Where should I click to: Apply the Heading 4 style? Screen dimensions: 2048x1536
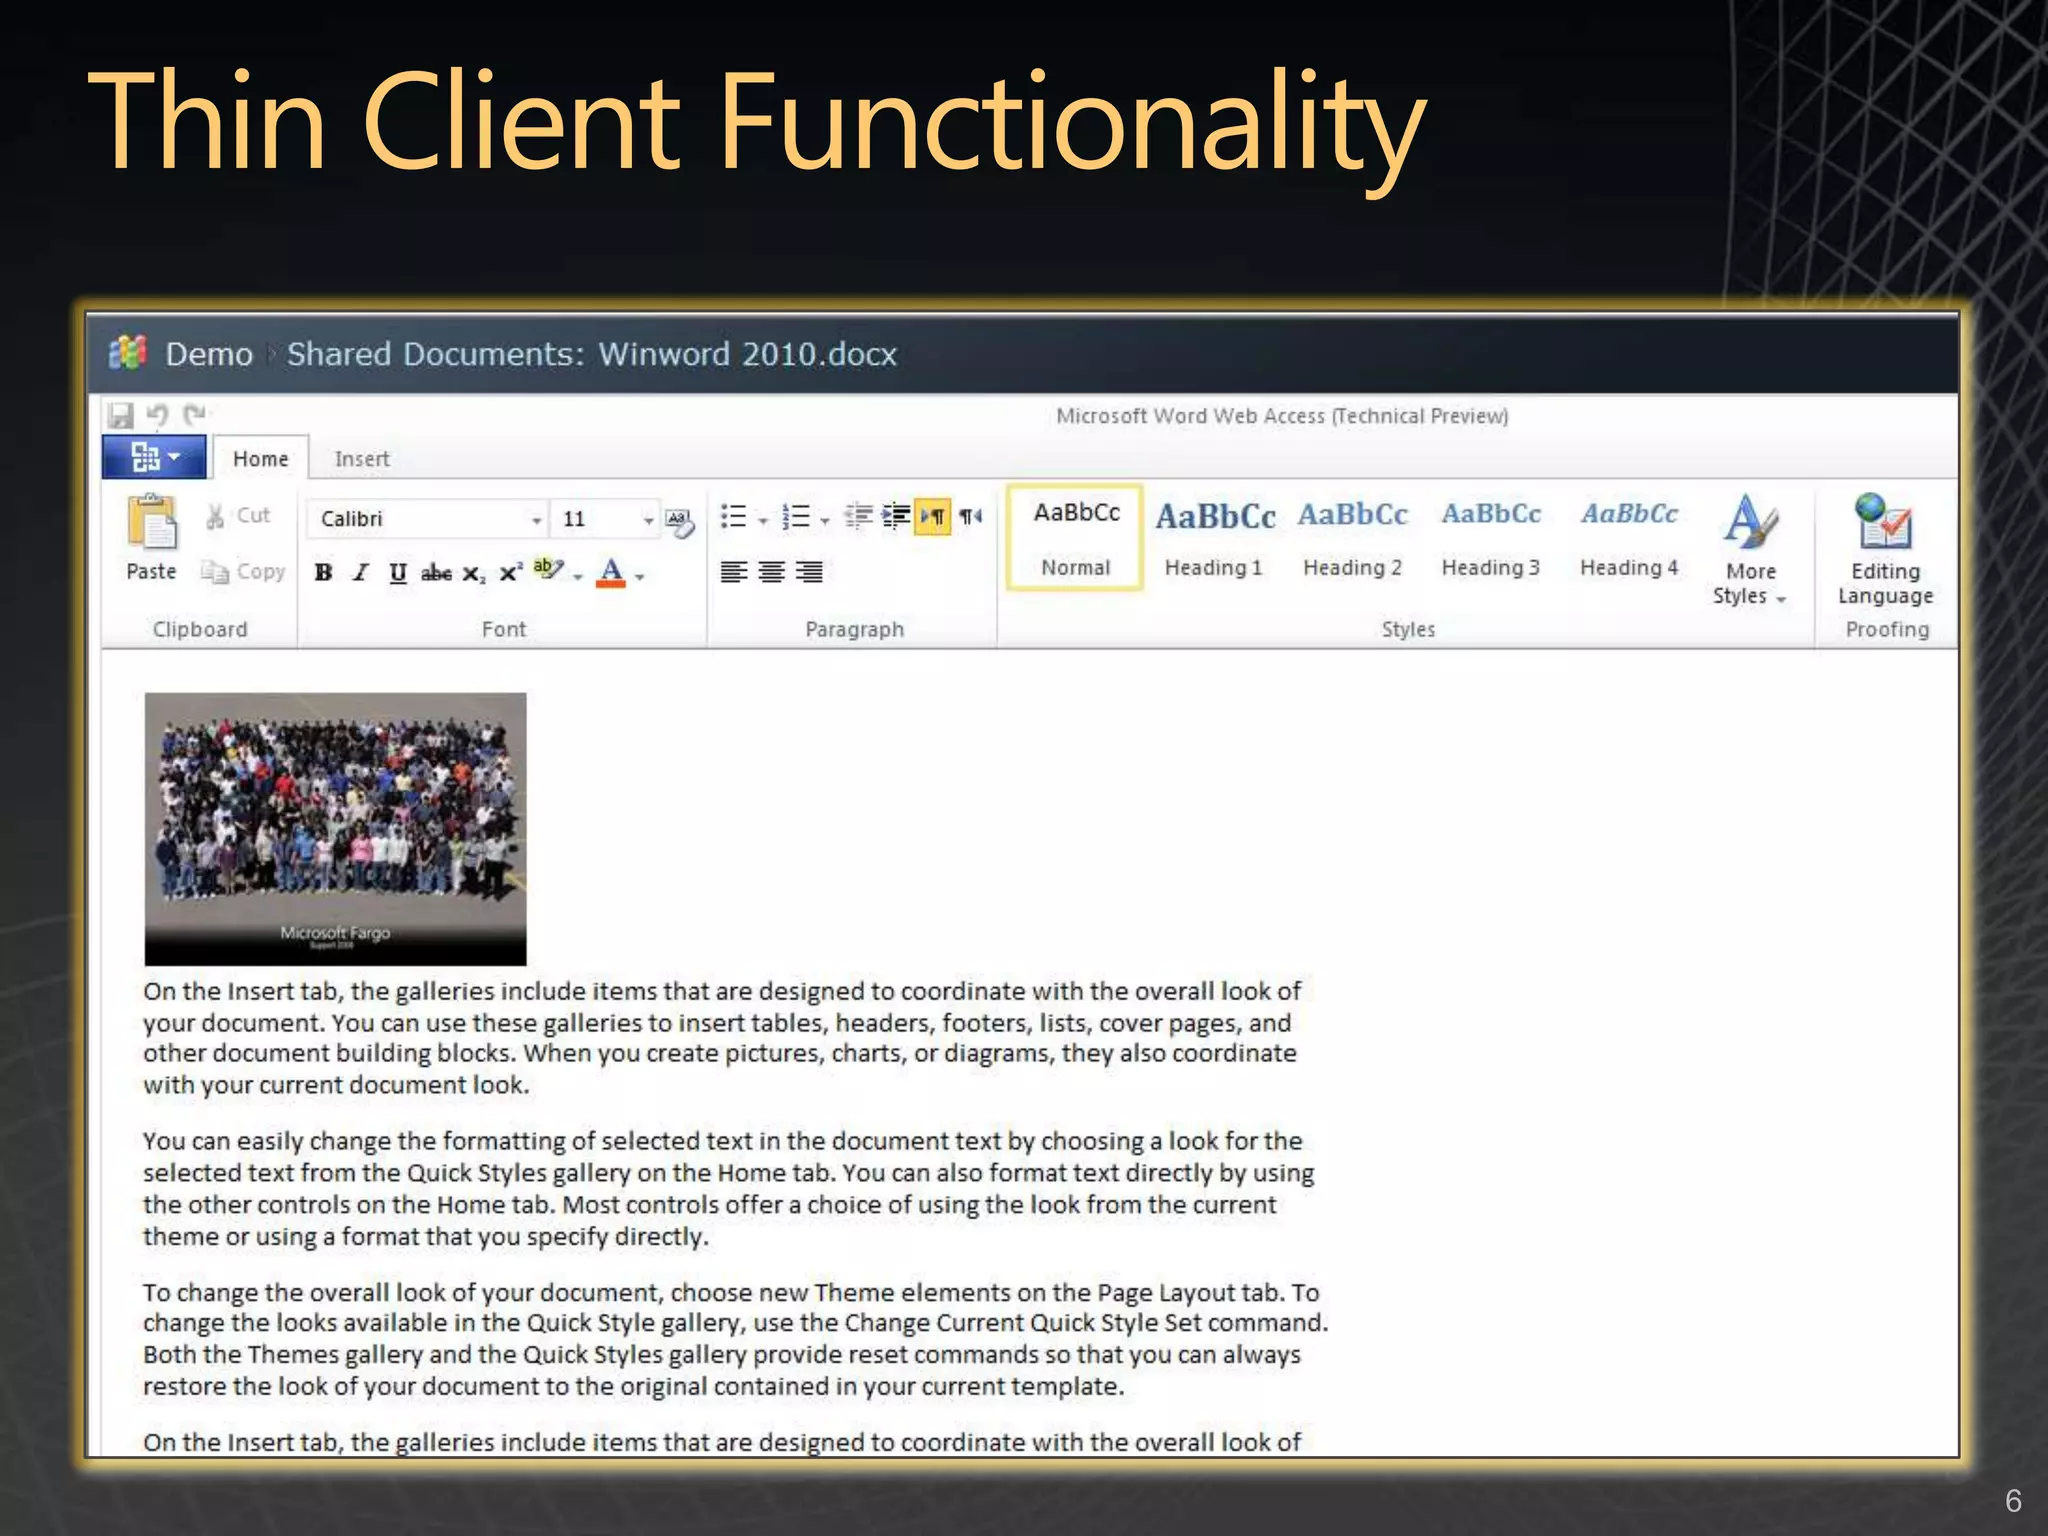click(1629, 539)
